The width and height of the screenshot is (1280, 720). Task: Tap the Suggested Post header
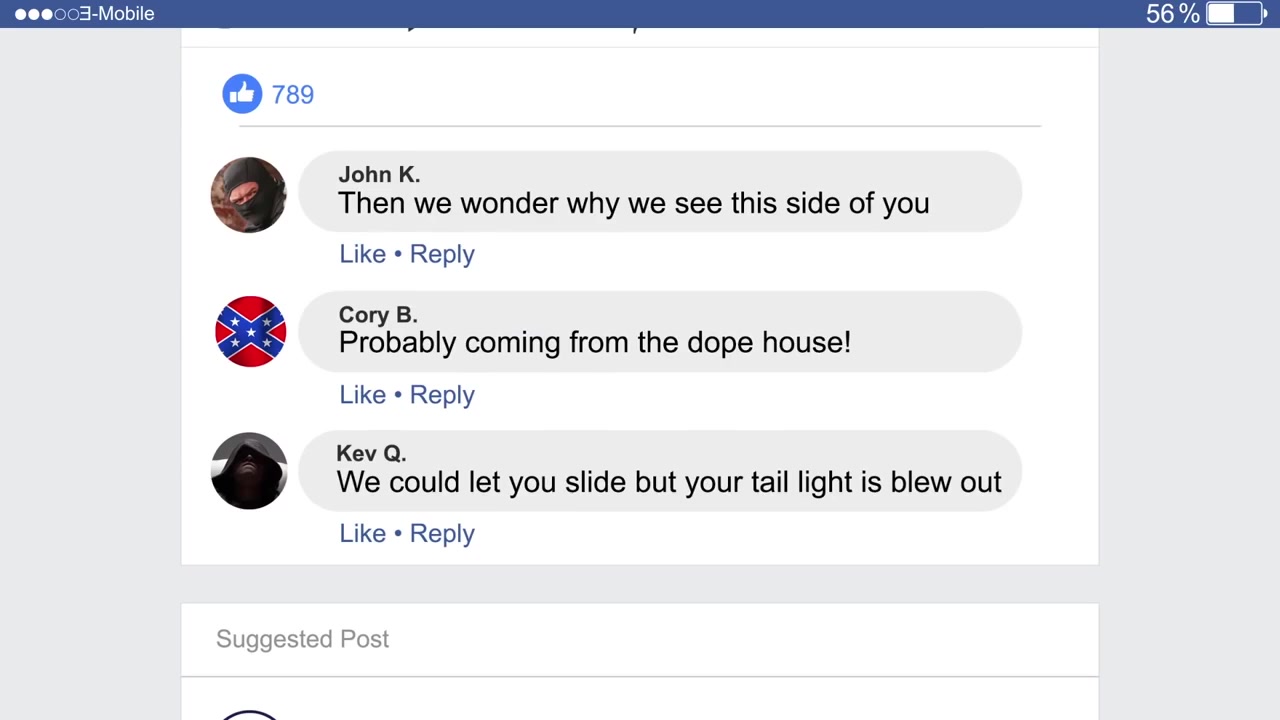point(302,639)
